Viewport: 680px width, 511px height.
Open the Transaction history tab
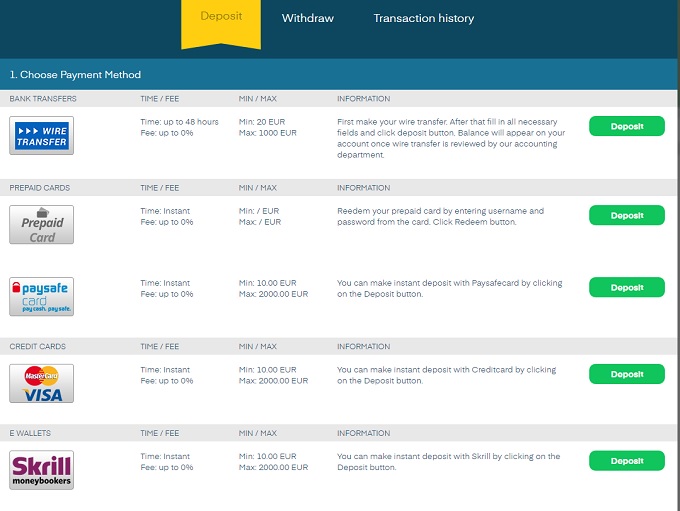[423, 18]
